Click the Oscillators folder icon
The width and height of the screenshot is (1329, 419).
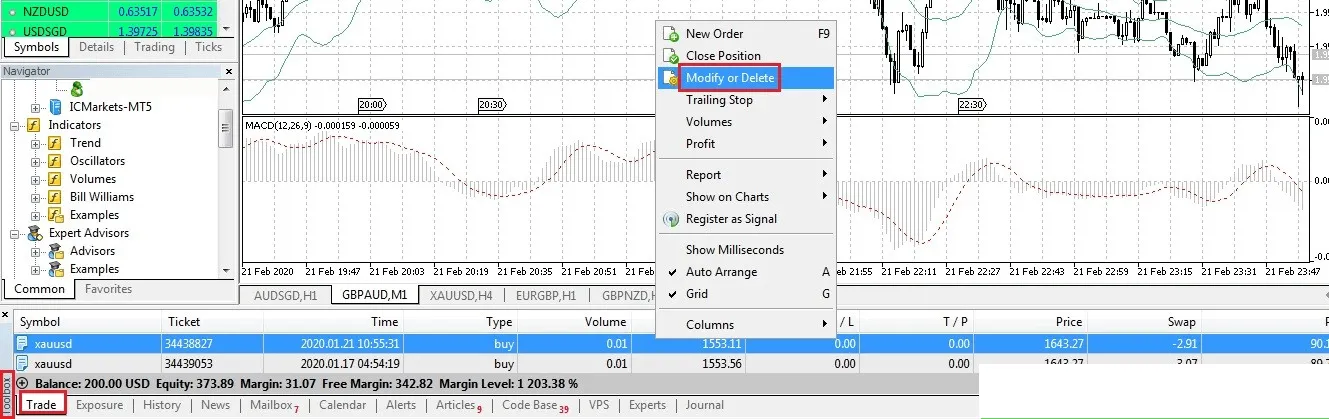(x=55, y=161)
